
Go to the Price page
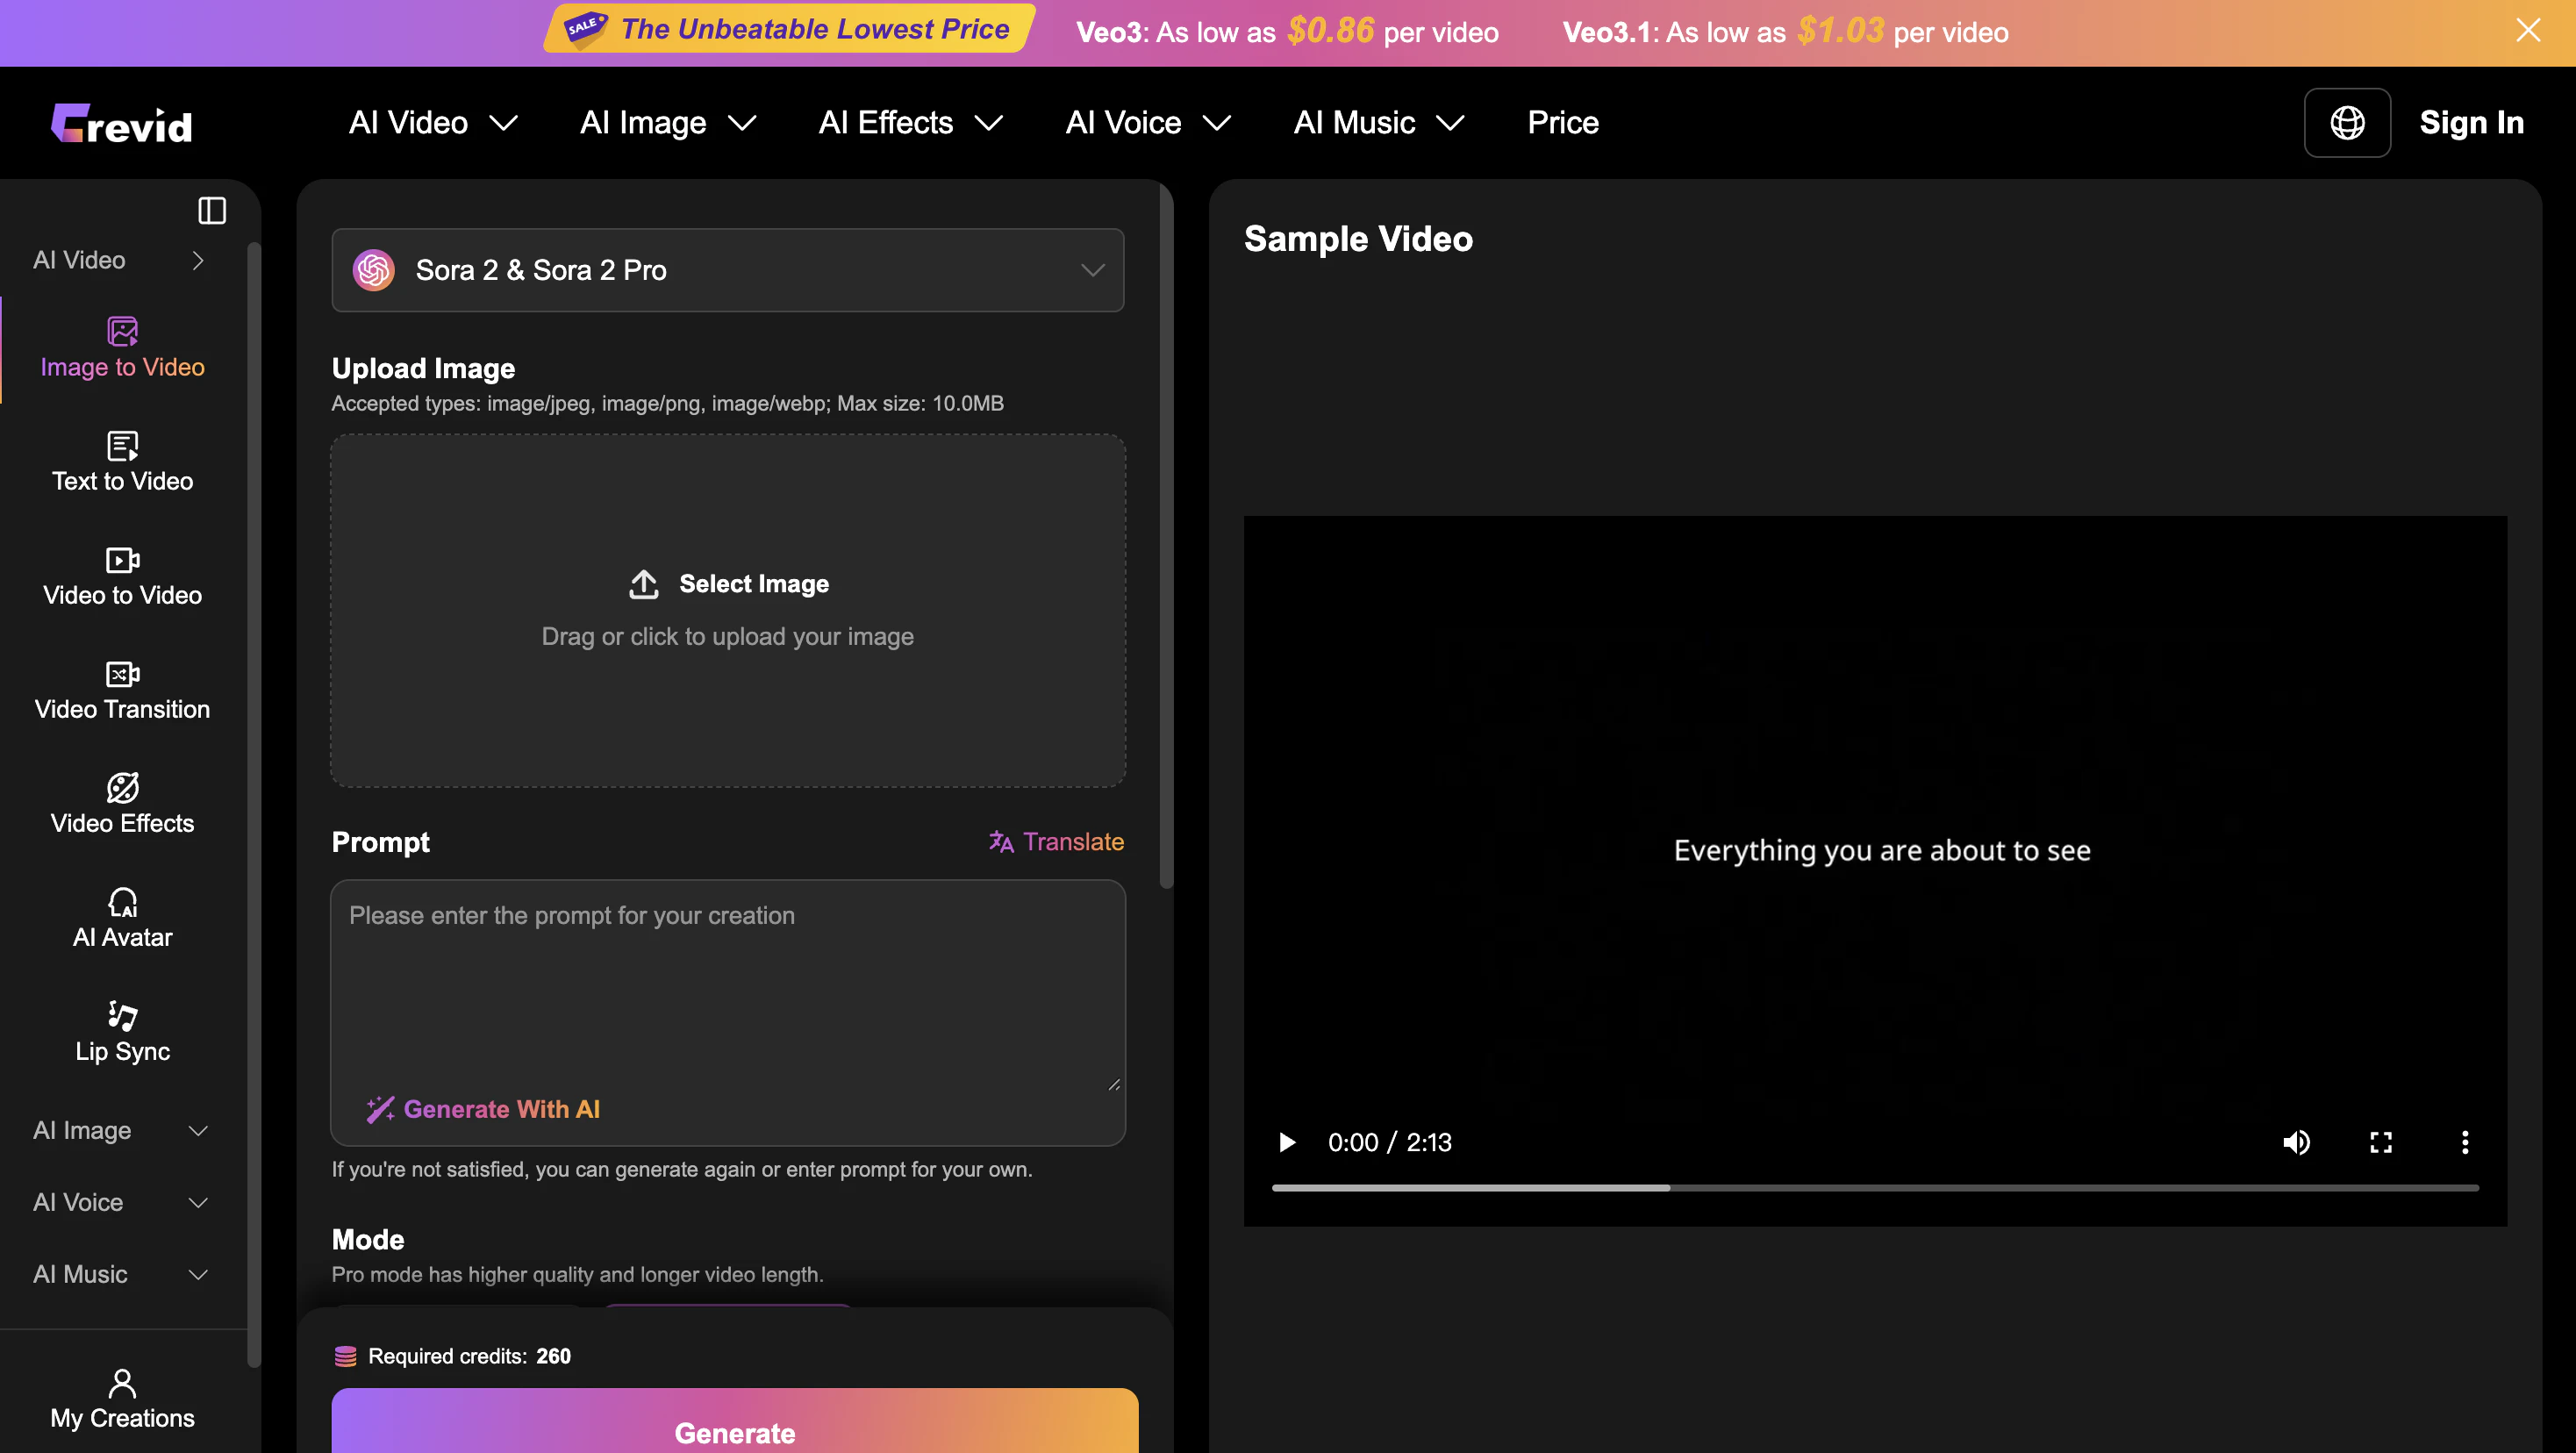tap(1562, 122)
